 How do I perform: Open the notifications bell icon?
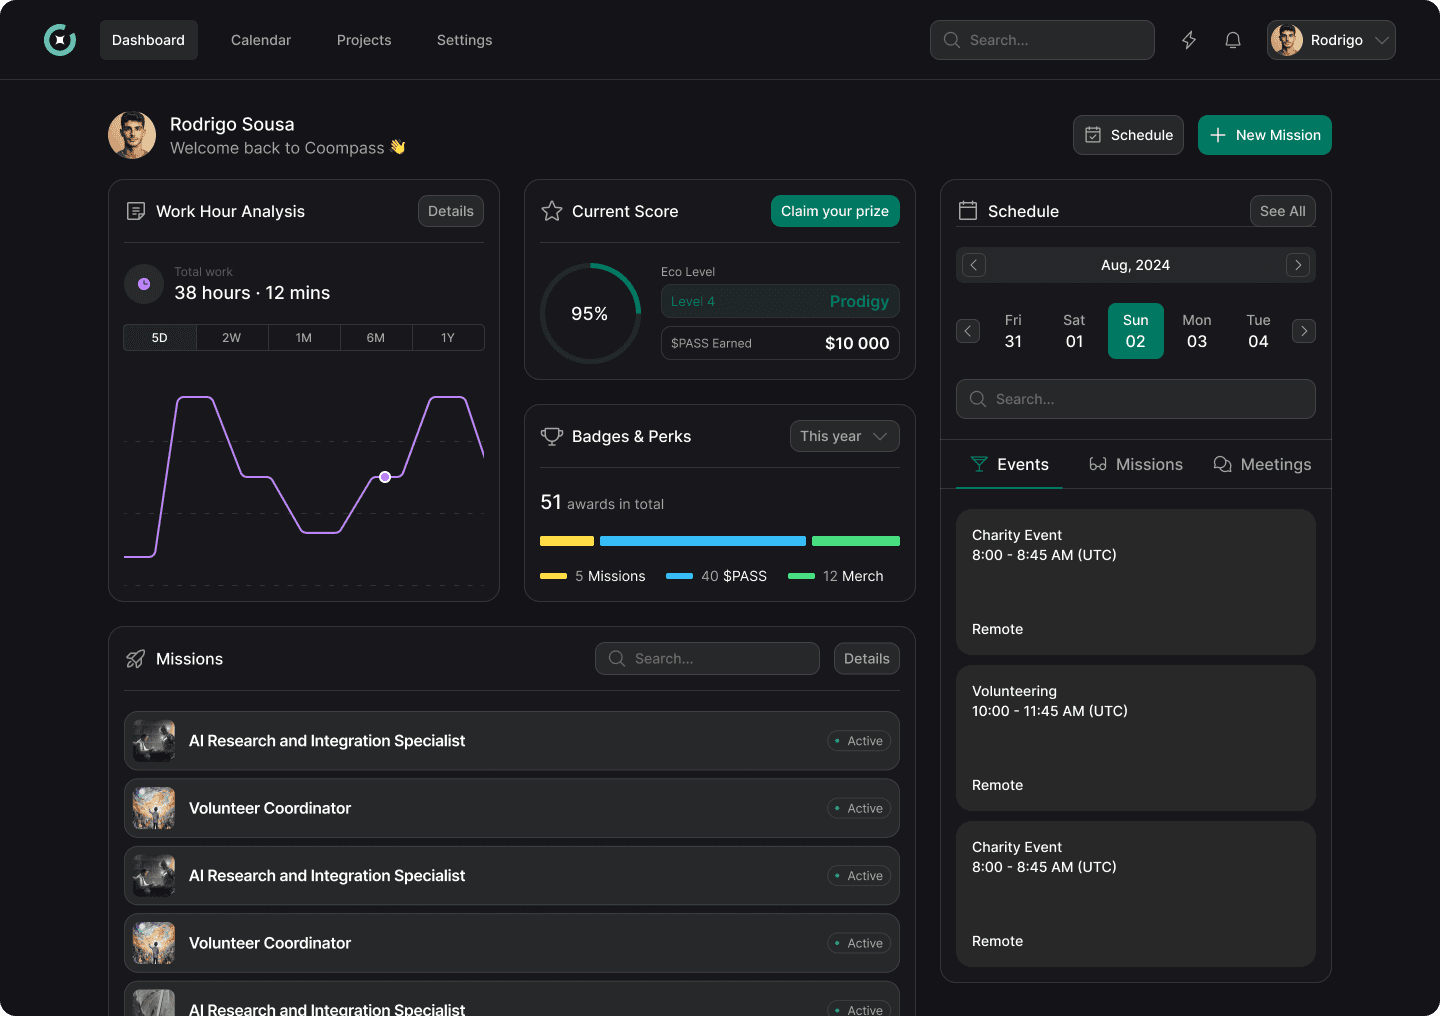tap(1233, 40)
